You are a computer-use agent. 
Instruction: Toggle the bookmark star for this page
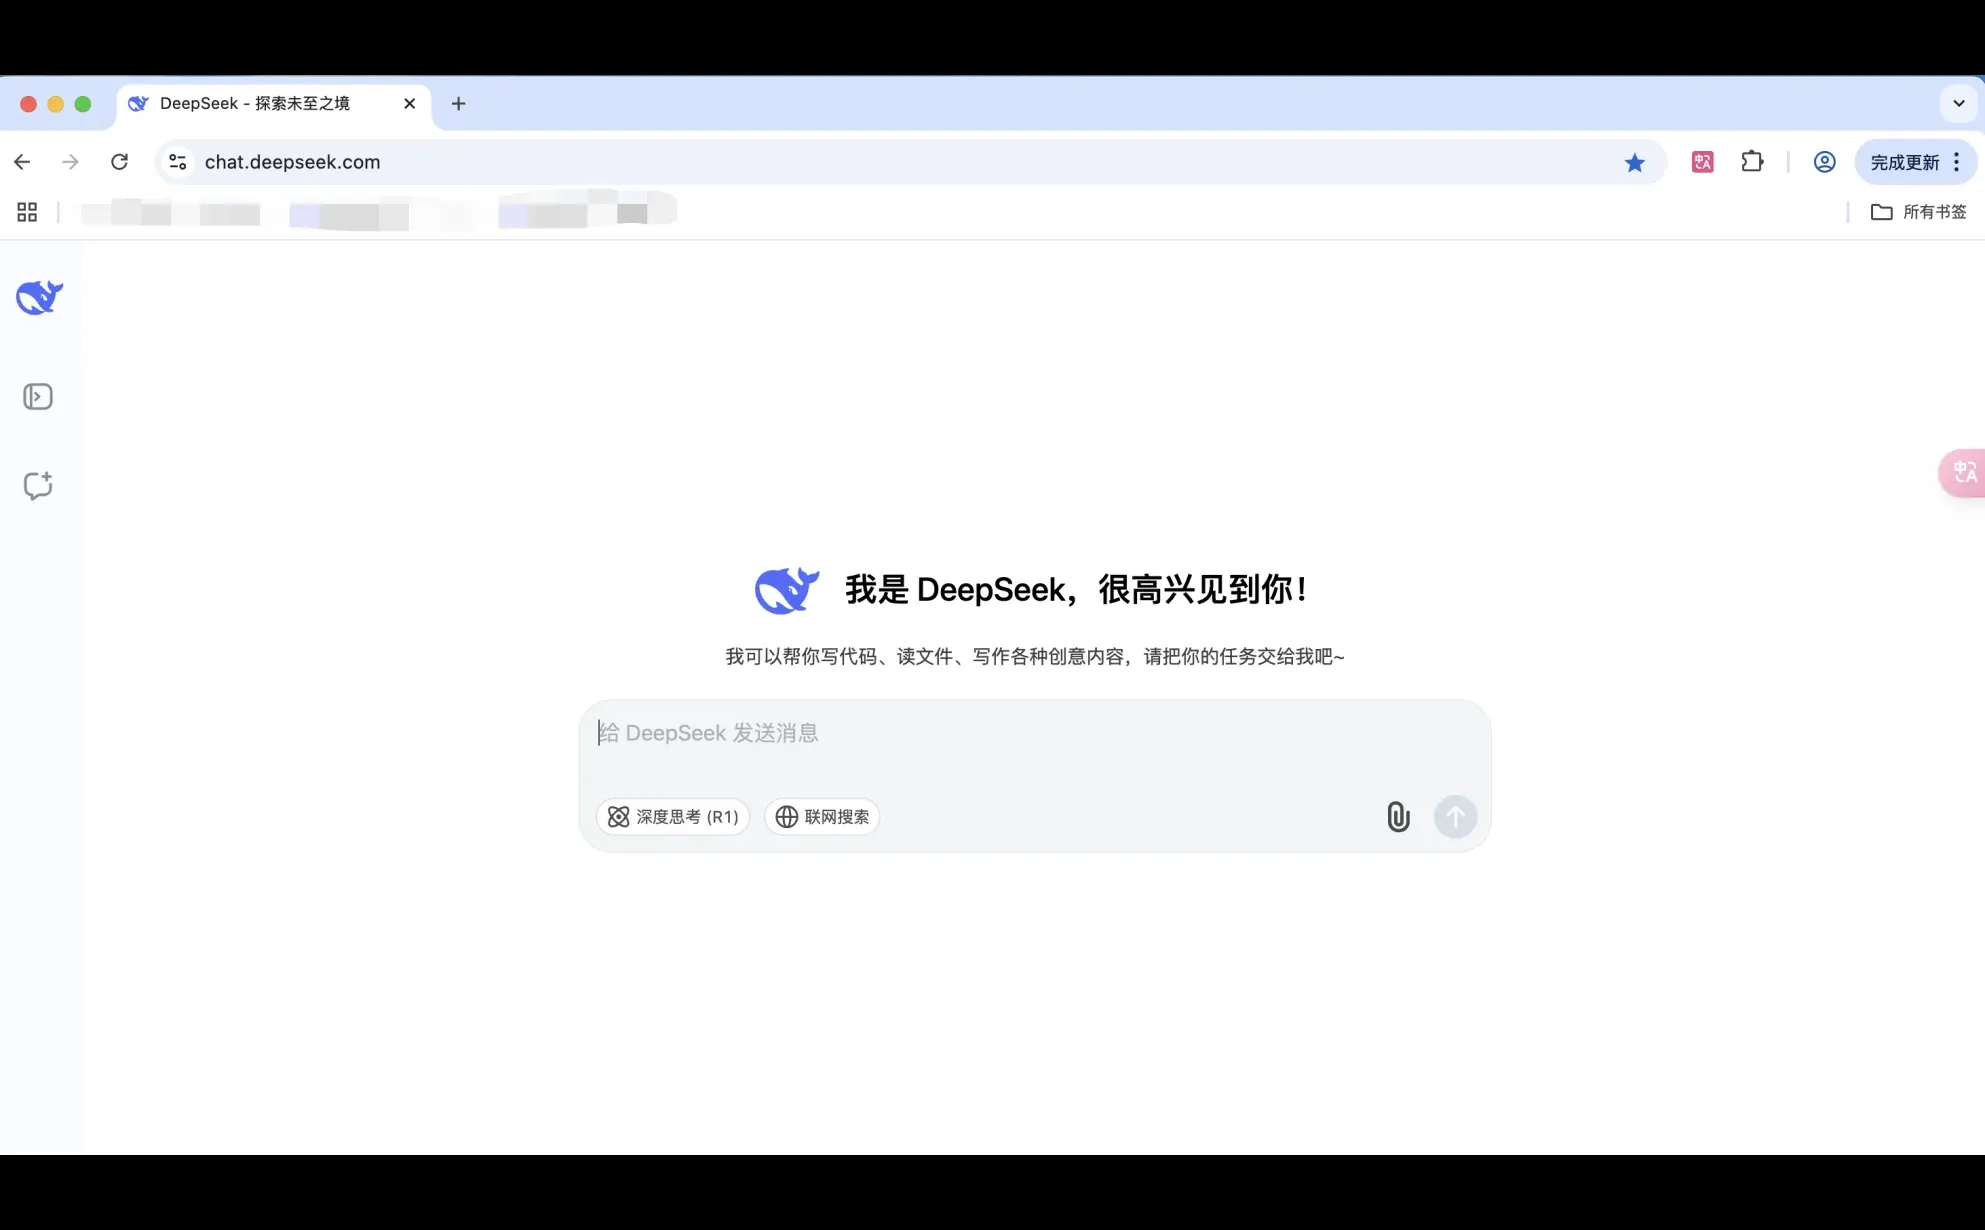(x=1634, y=161)
